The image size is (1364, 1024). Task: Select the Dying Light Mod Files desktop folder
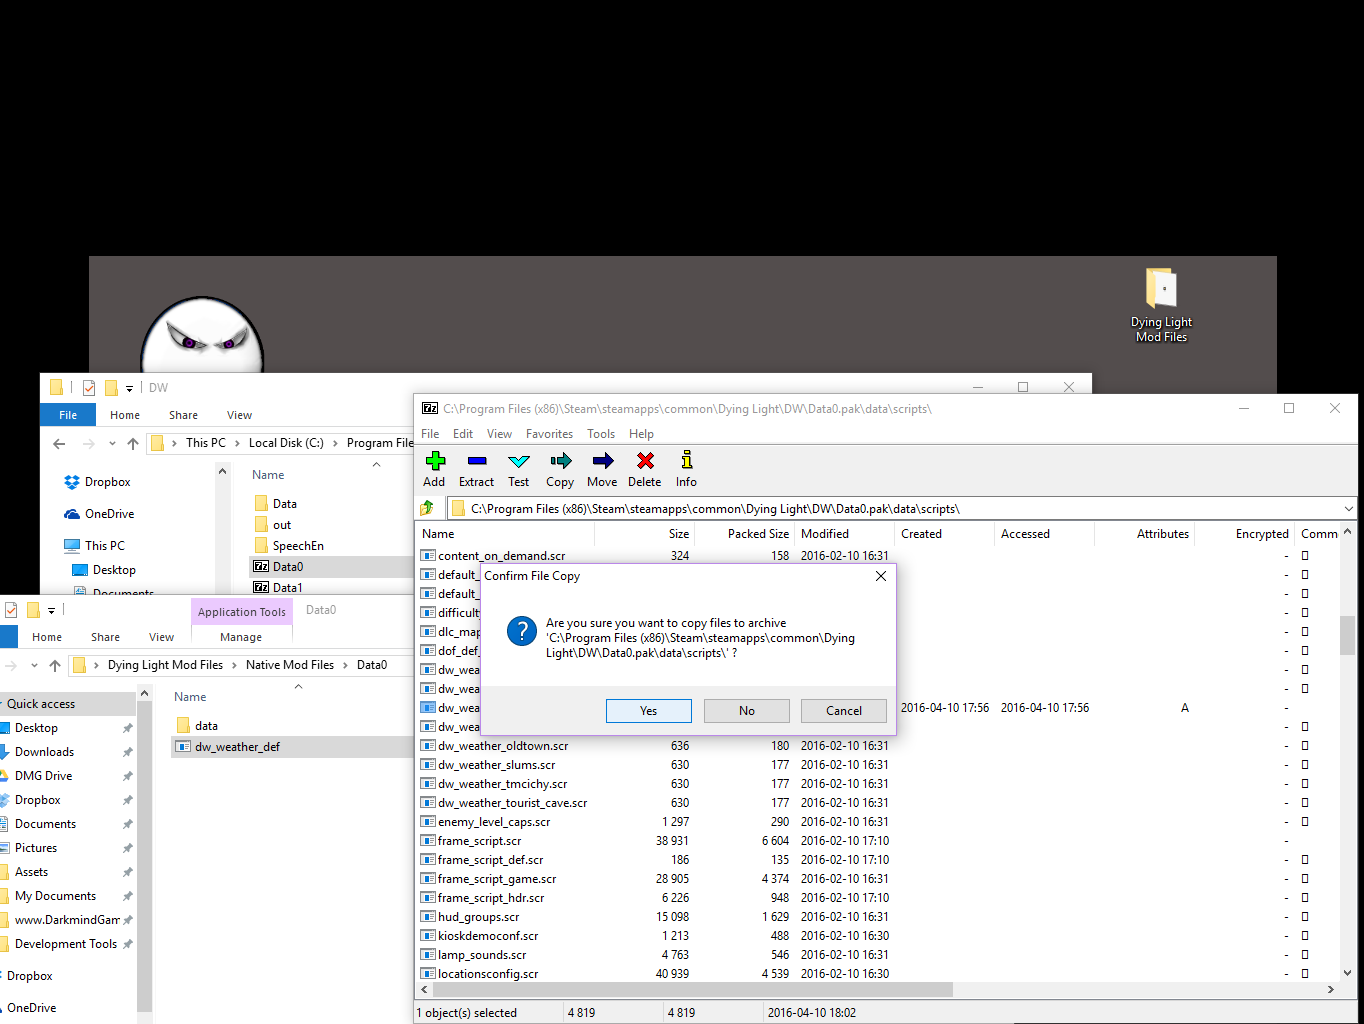coord(1161,305)
